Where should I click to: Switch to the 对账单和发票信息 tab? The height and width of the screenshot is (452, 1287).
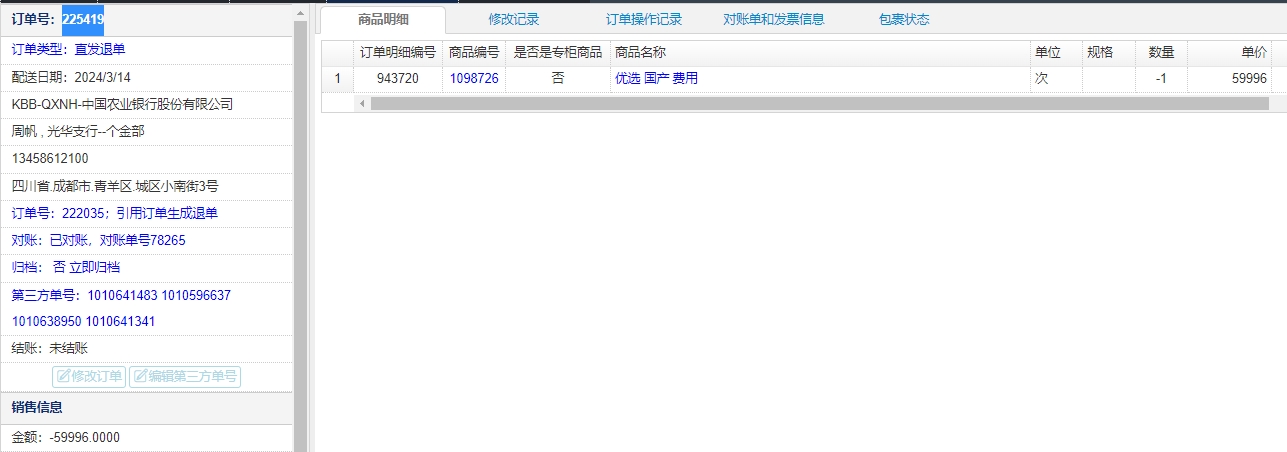pyautogui.click(x=774, y=19)
